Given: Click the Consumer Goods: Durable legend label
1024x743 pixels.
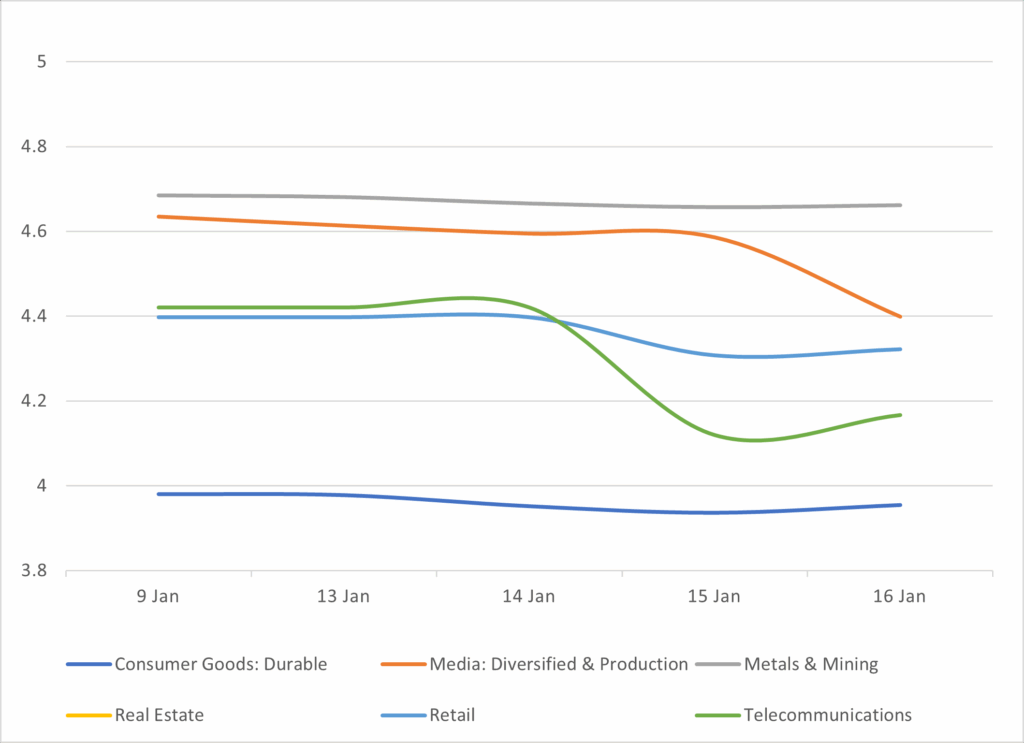Looking at the screenshot, I should (x=221, y=664).
